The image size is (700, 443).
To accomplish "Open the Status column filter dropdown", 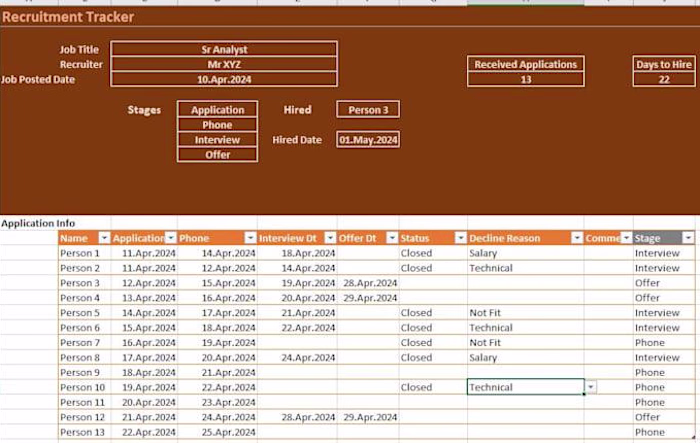I will click(461, 238).
